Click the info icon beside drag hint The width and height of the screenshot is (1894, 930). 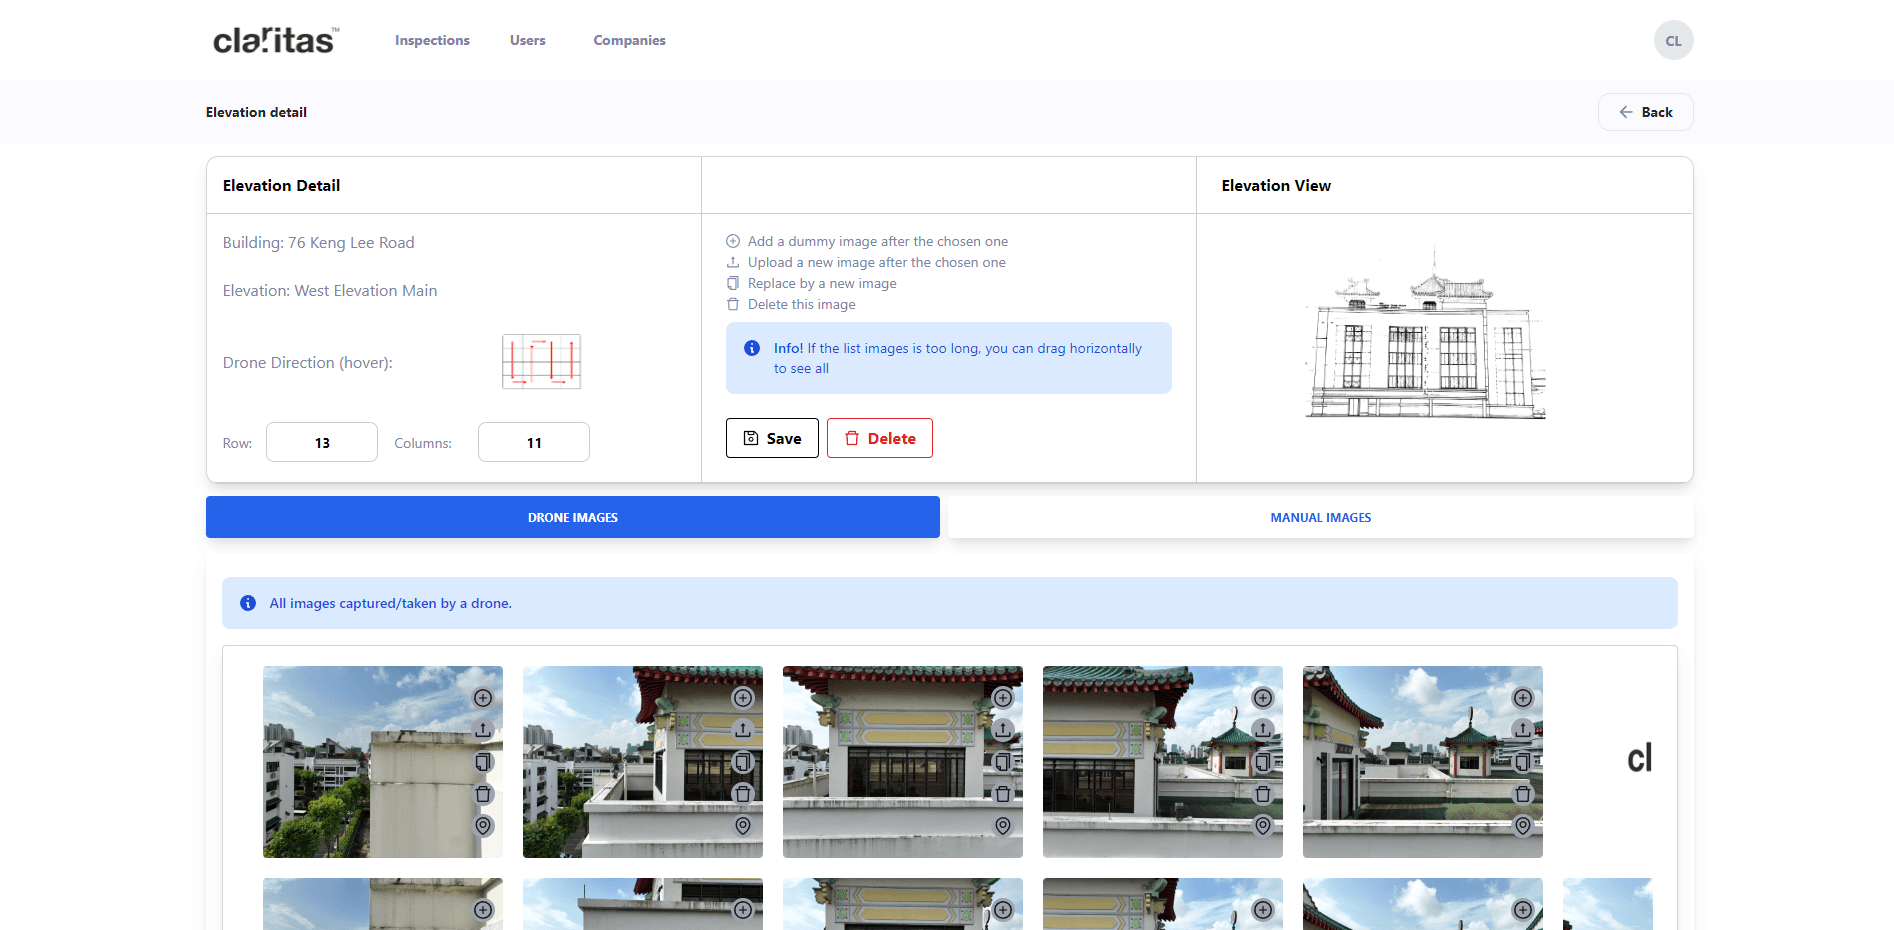(752, 348)
